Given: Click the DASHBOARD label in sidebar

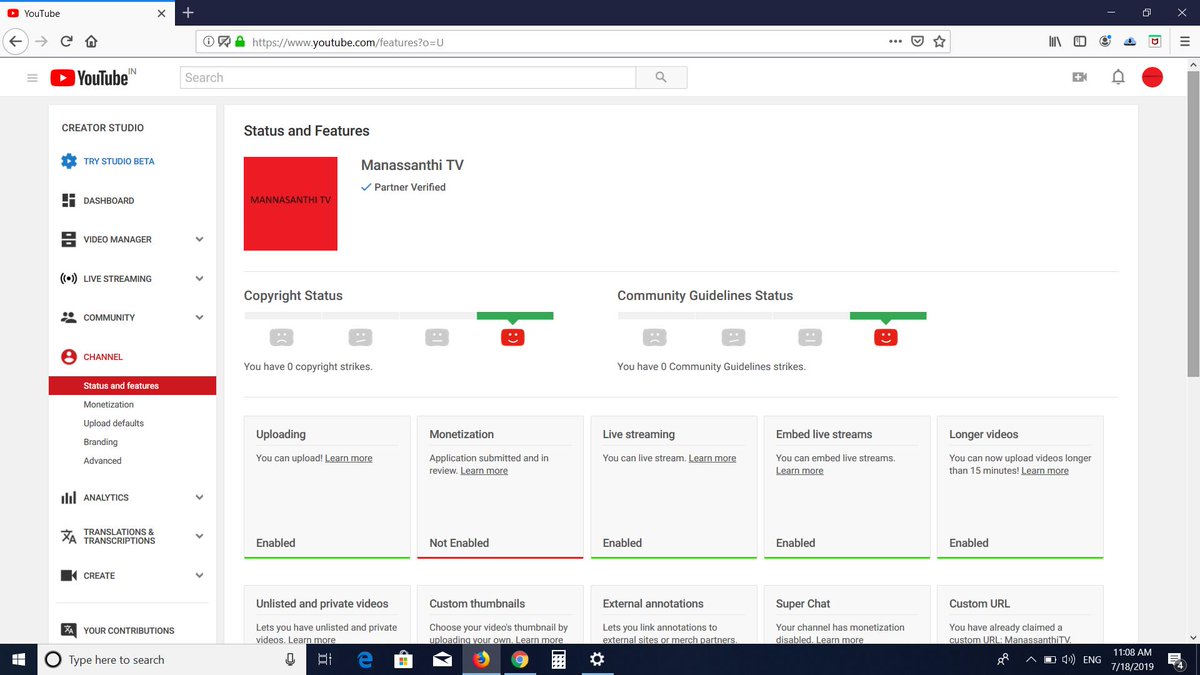Looking at the screenshot, I should (109, 201).
